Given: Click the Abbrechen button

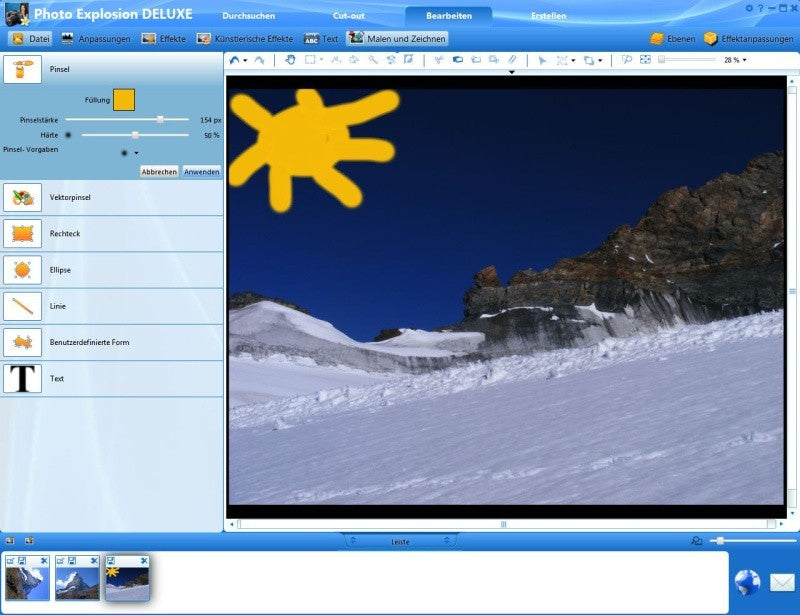Looking at the screenshot, I should pos(159,172).
